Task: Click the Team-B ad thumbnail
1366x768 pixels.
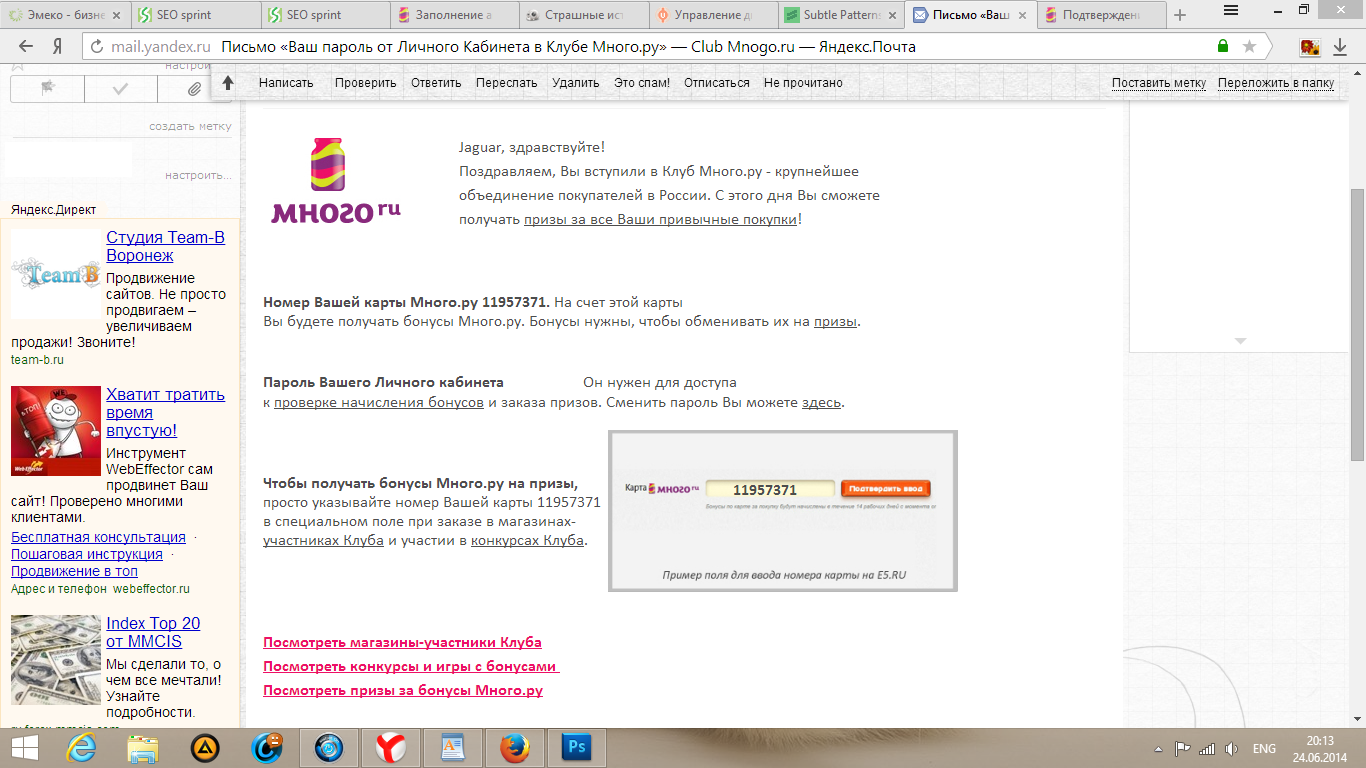Action: click(x=56, y=273)
